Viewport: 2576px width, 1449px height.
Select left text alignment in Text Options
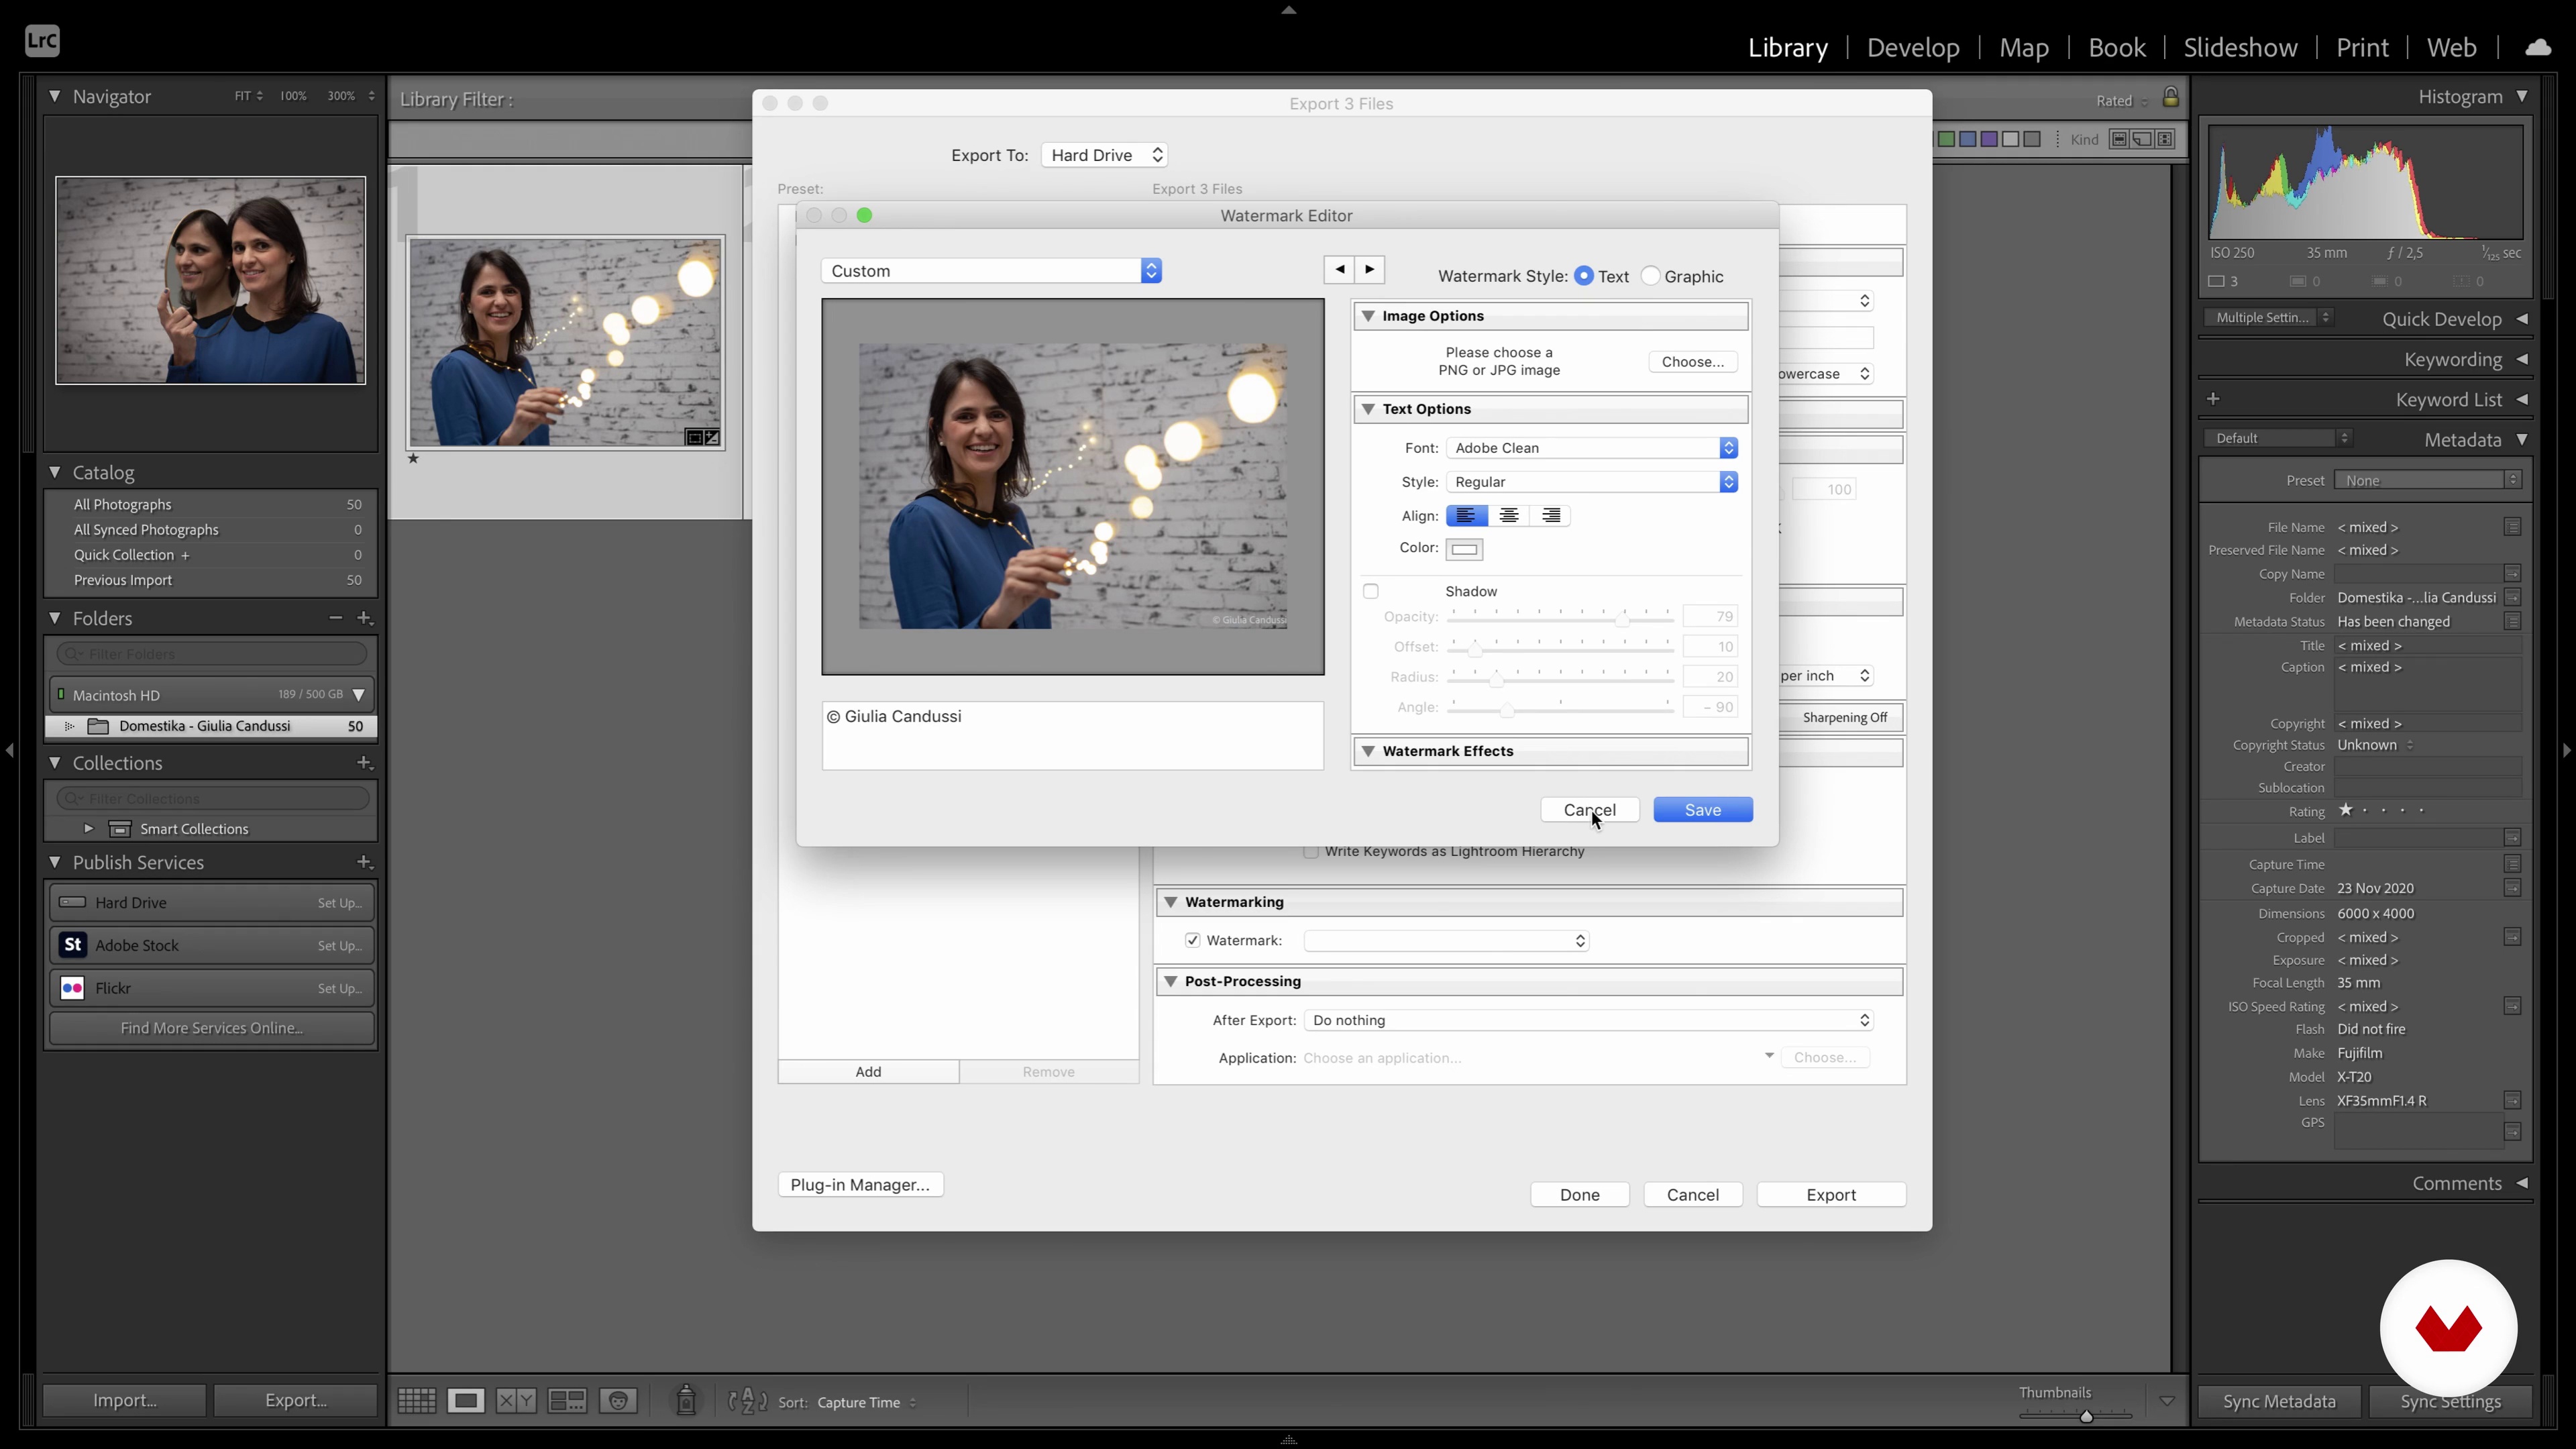(x=1466, y=516)
